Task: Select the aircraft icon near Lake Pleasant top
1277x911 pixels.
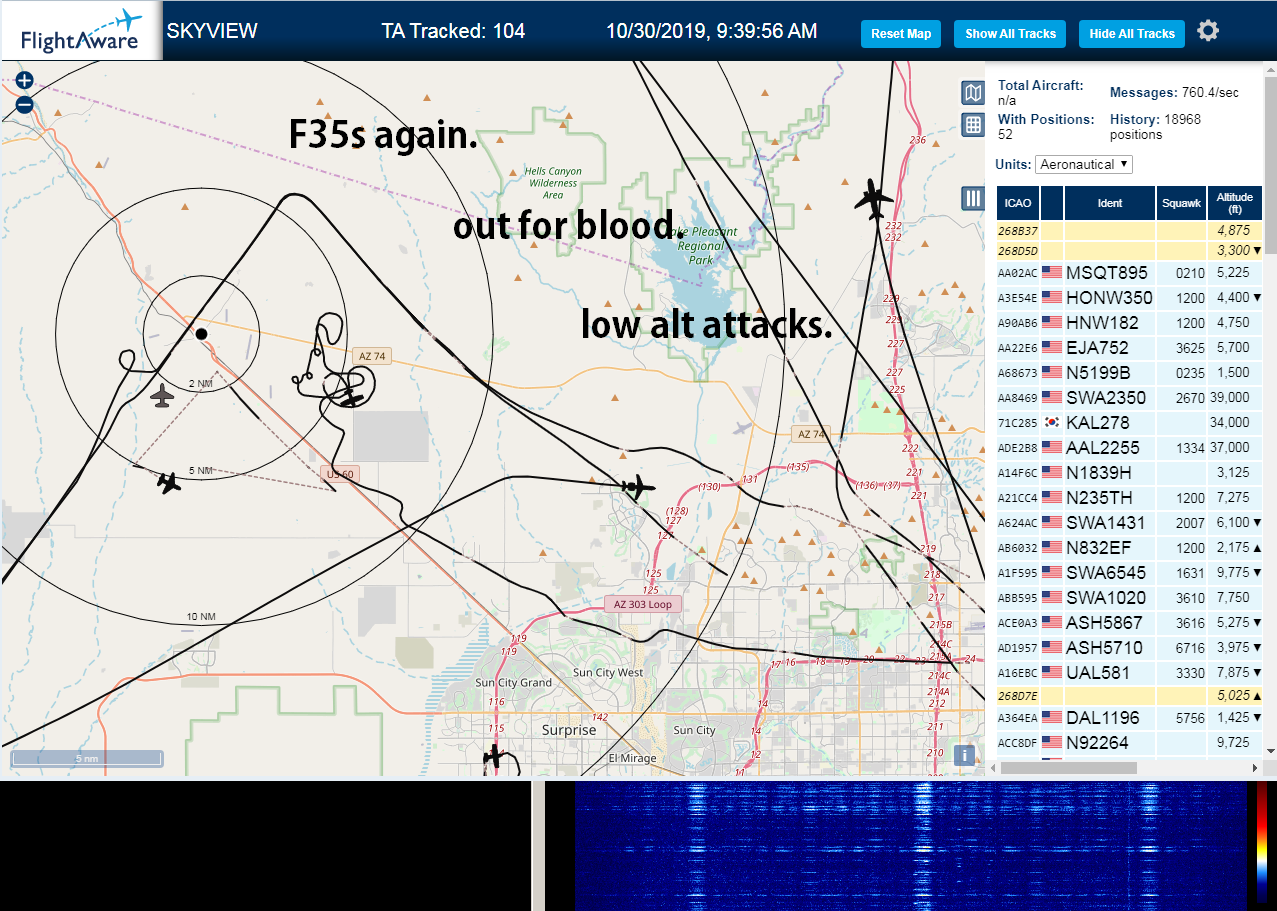Action: [x=874, y=199]
